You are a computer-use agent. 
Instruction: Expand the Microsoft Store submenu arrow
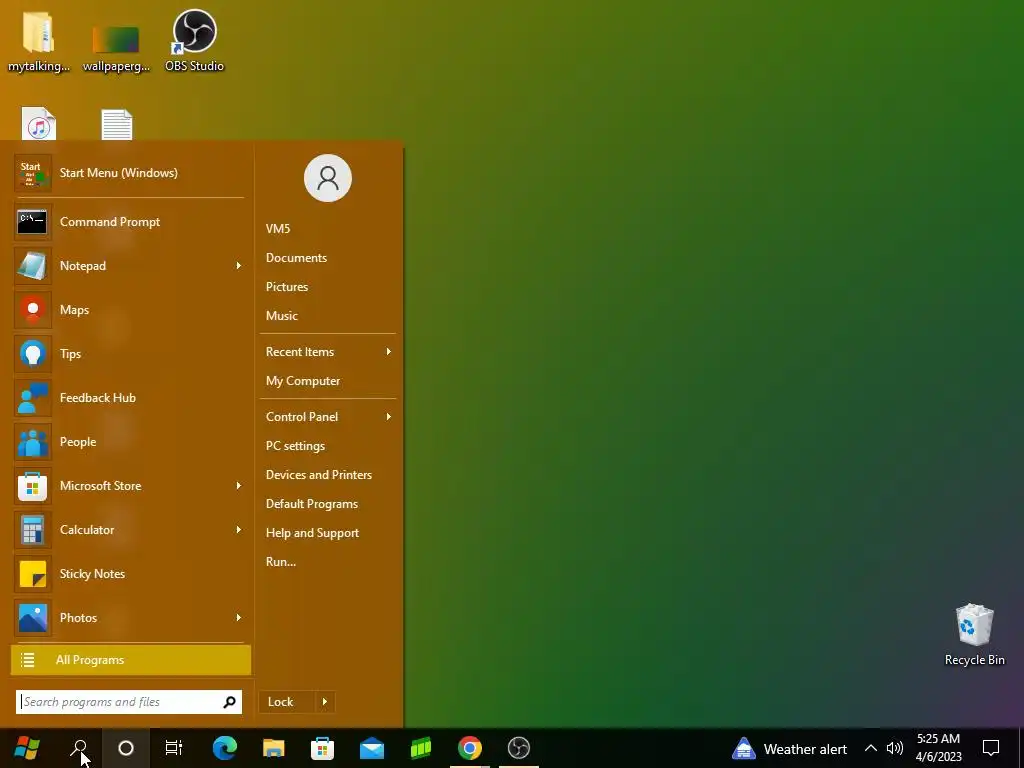pyautogui.click(x=238, y=486)
